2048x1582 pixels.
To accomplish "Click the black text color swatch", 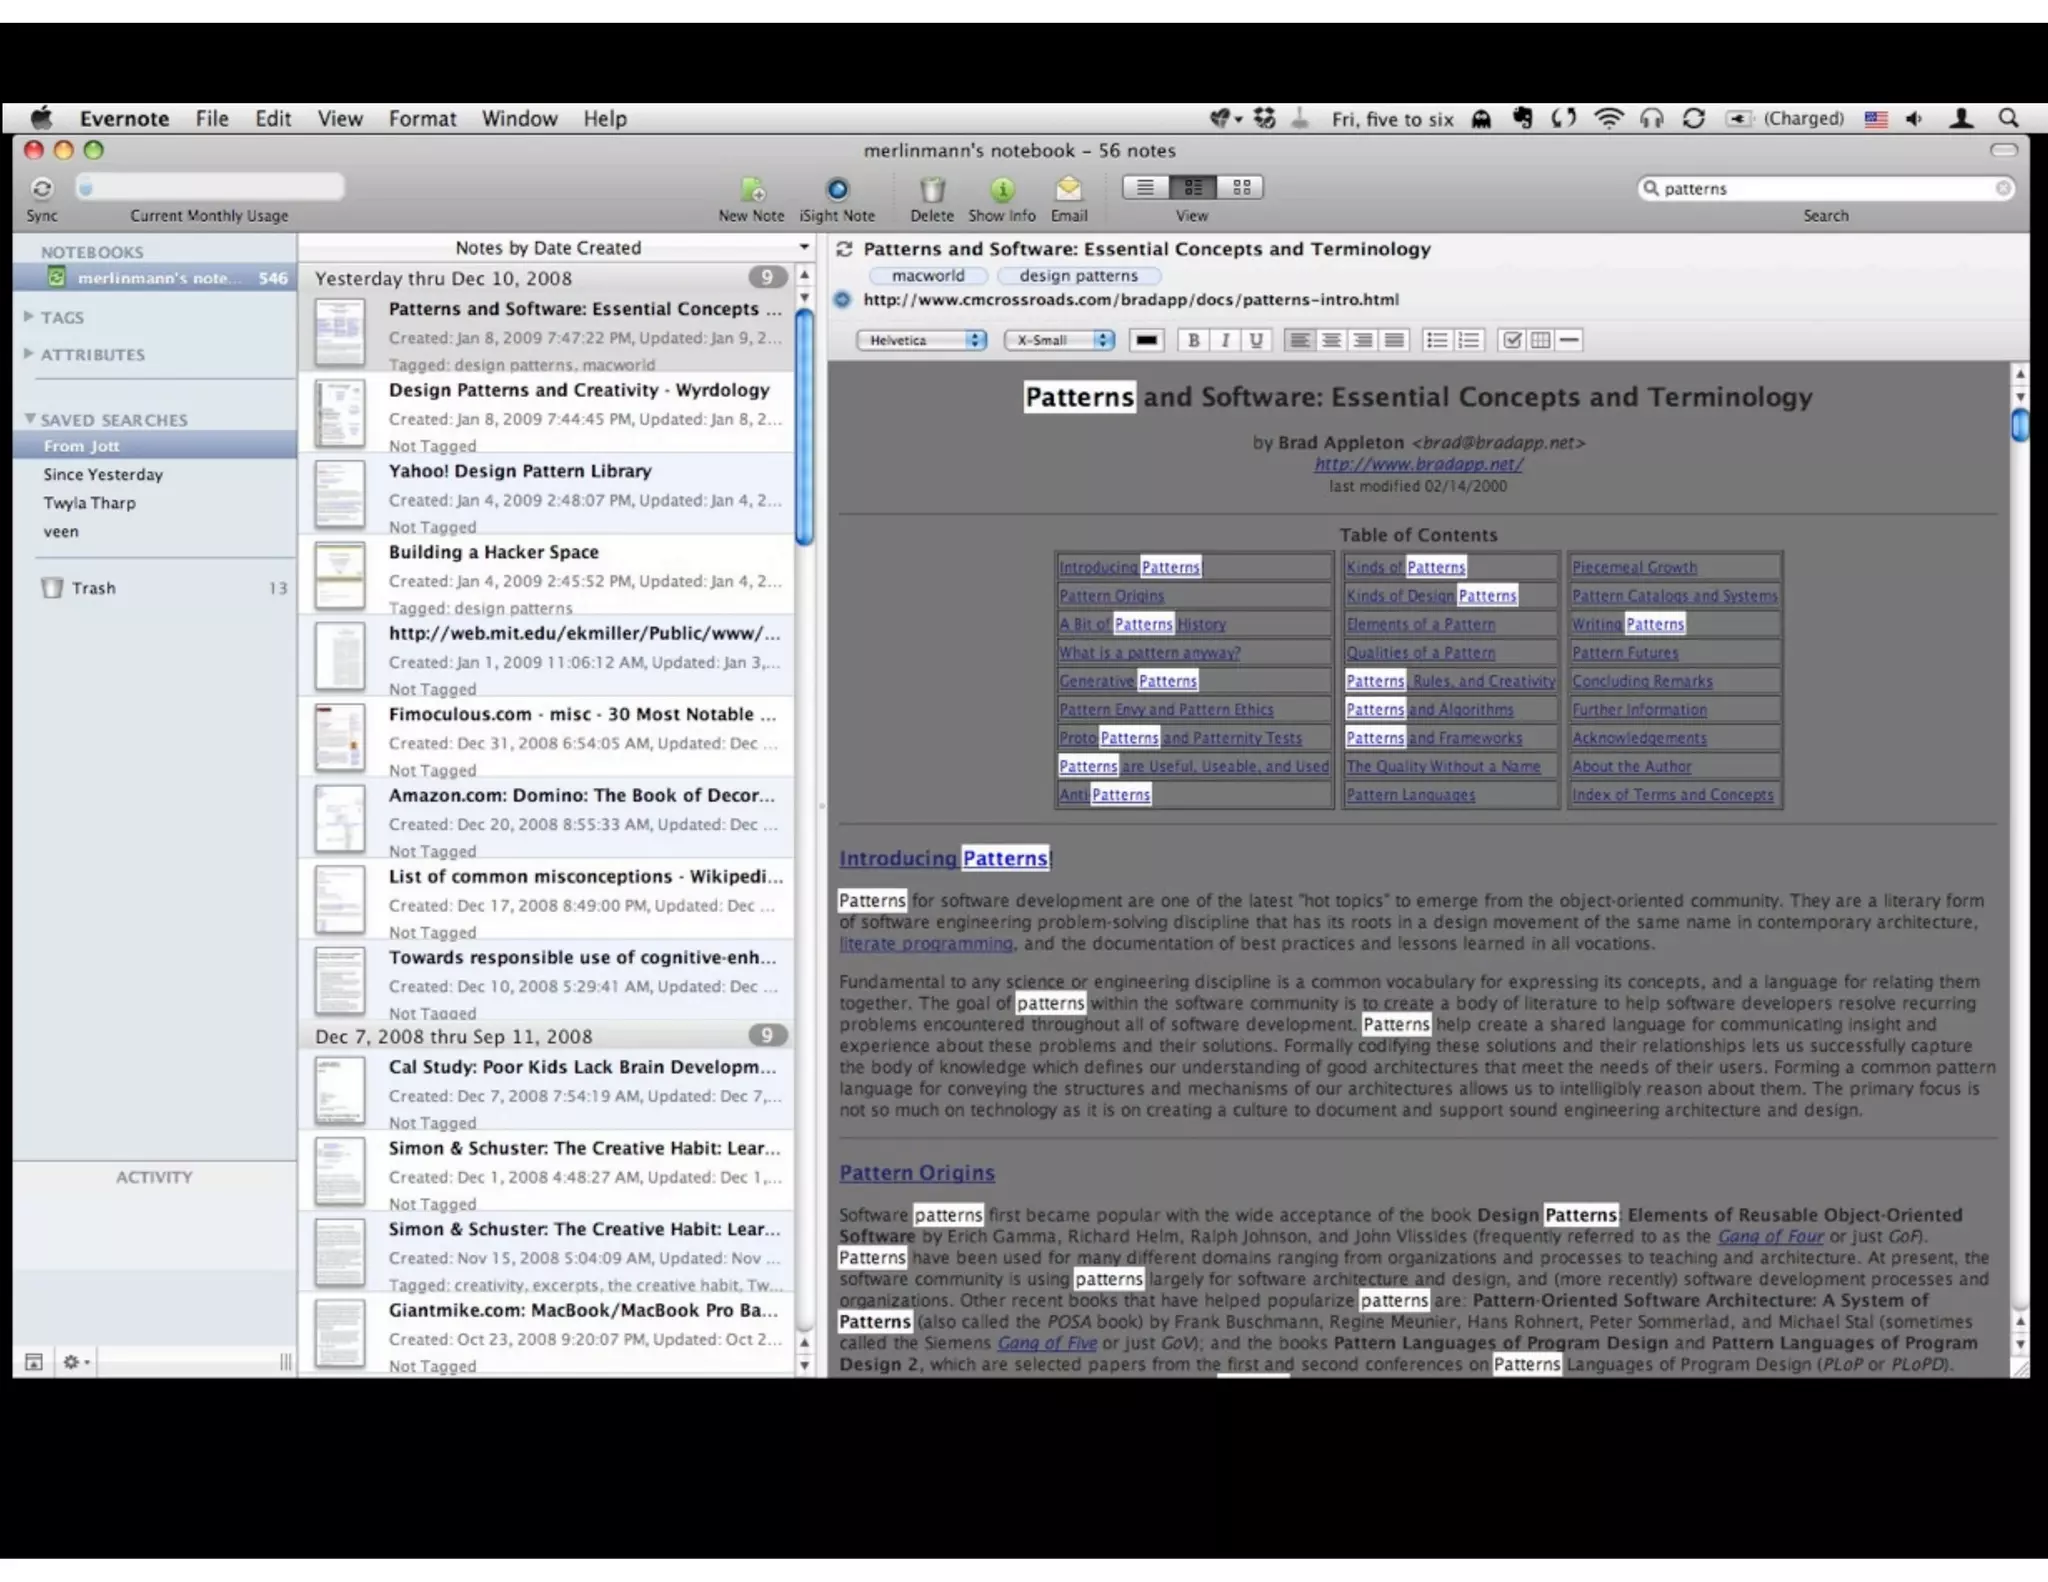I will (1146, 340).
